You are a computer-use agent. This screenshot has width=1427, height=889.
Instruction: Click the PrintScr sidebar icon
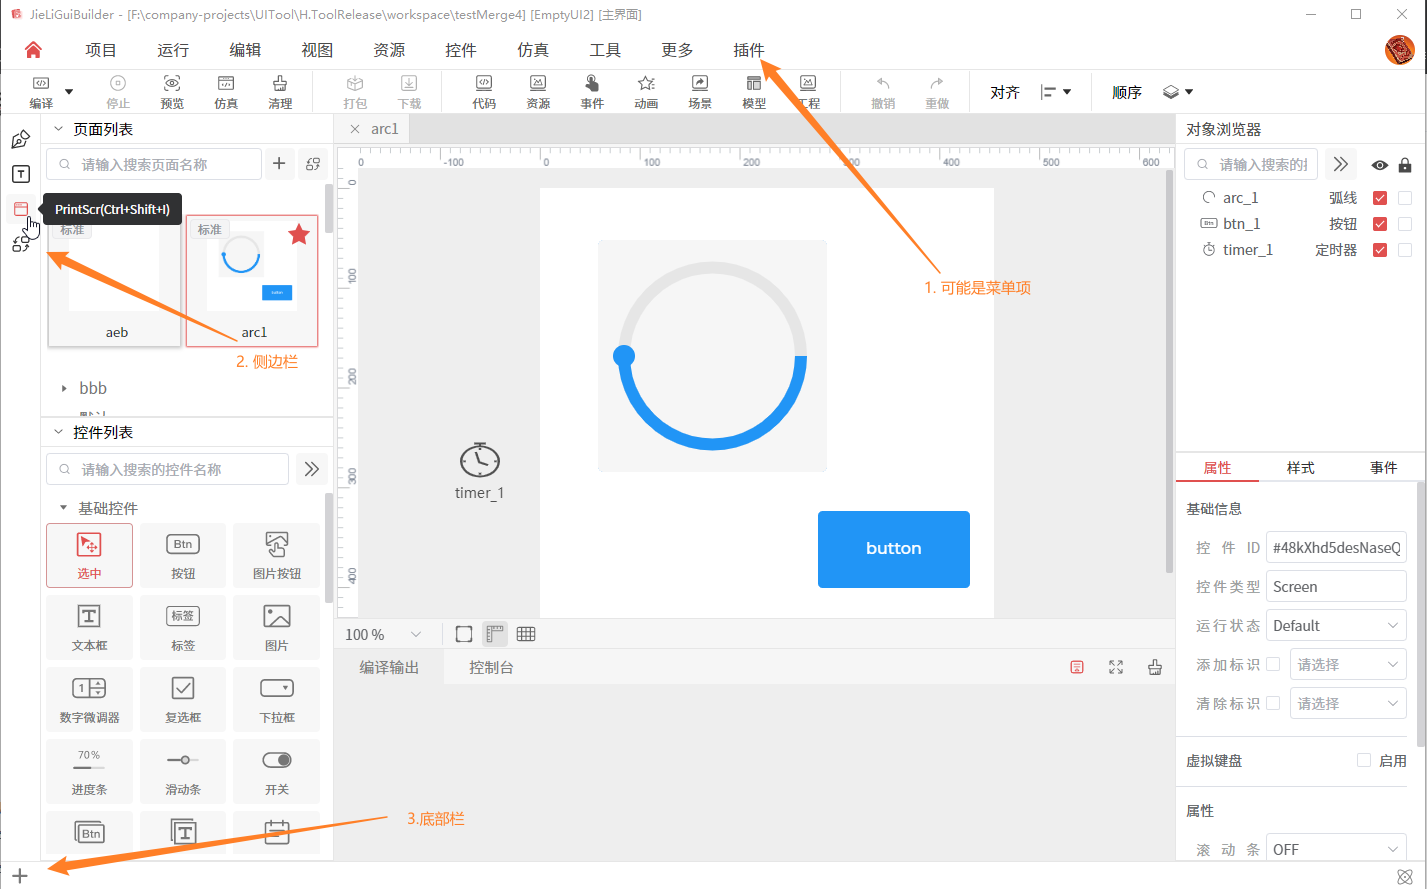(x=20, y=209)
